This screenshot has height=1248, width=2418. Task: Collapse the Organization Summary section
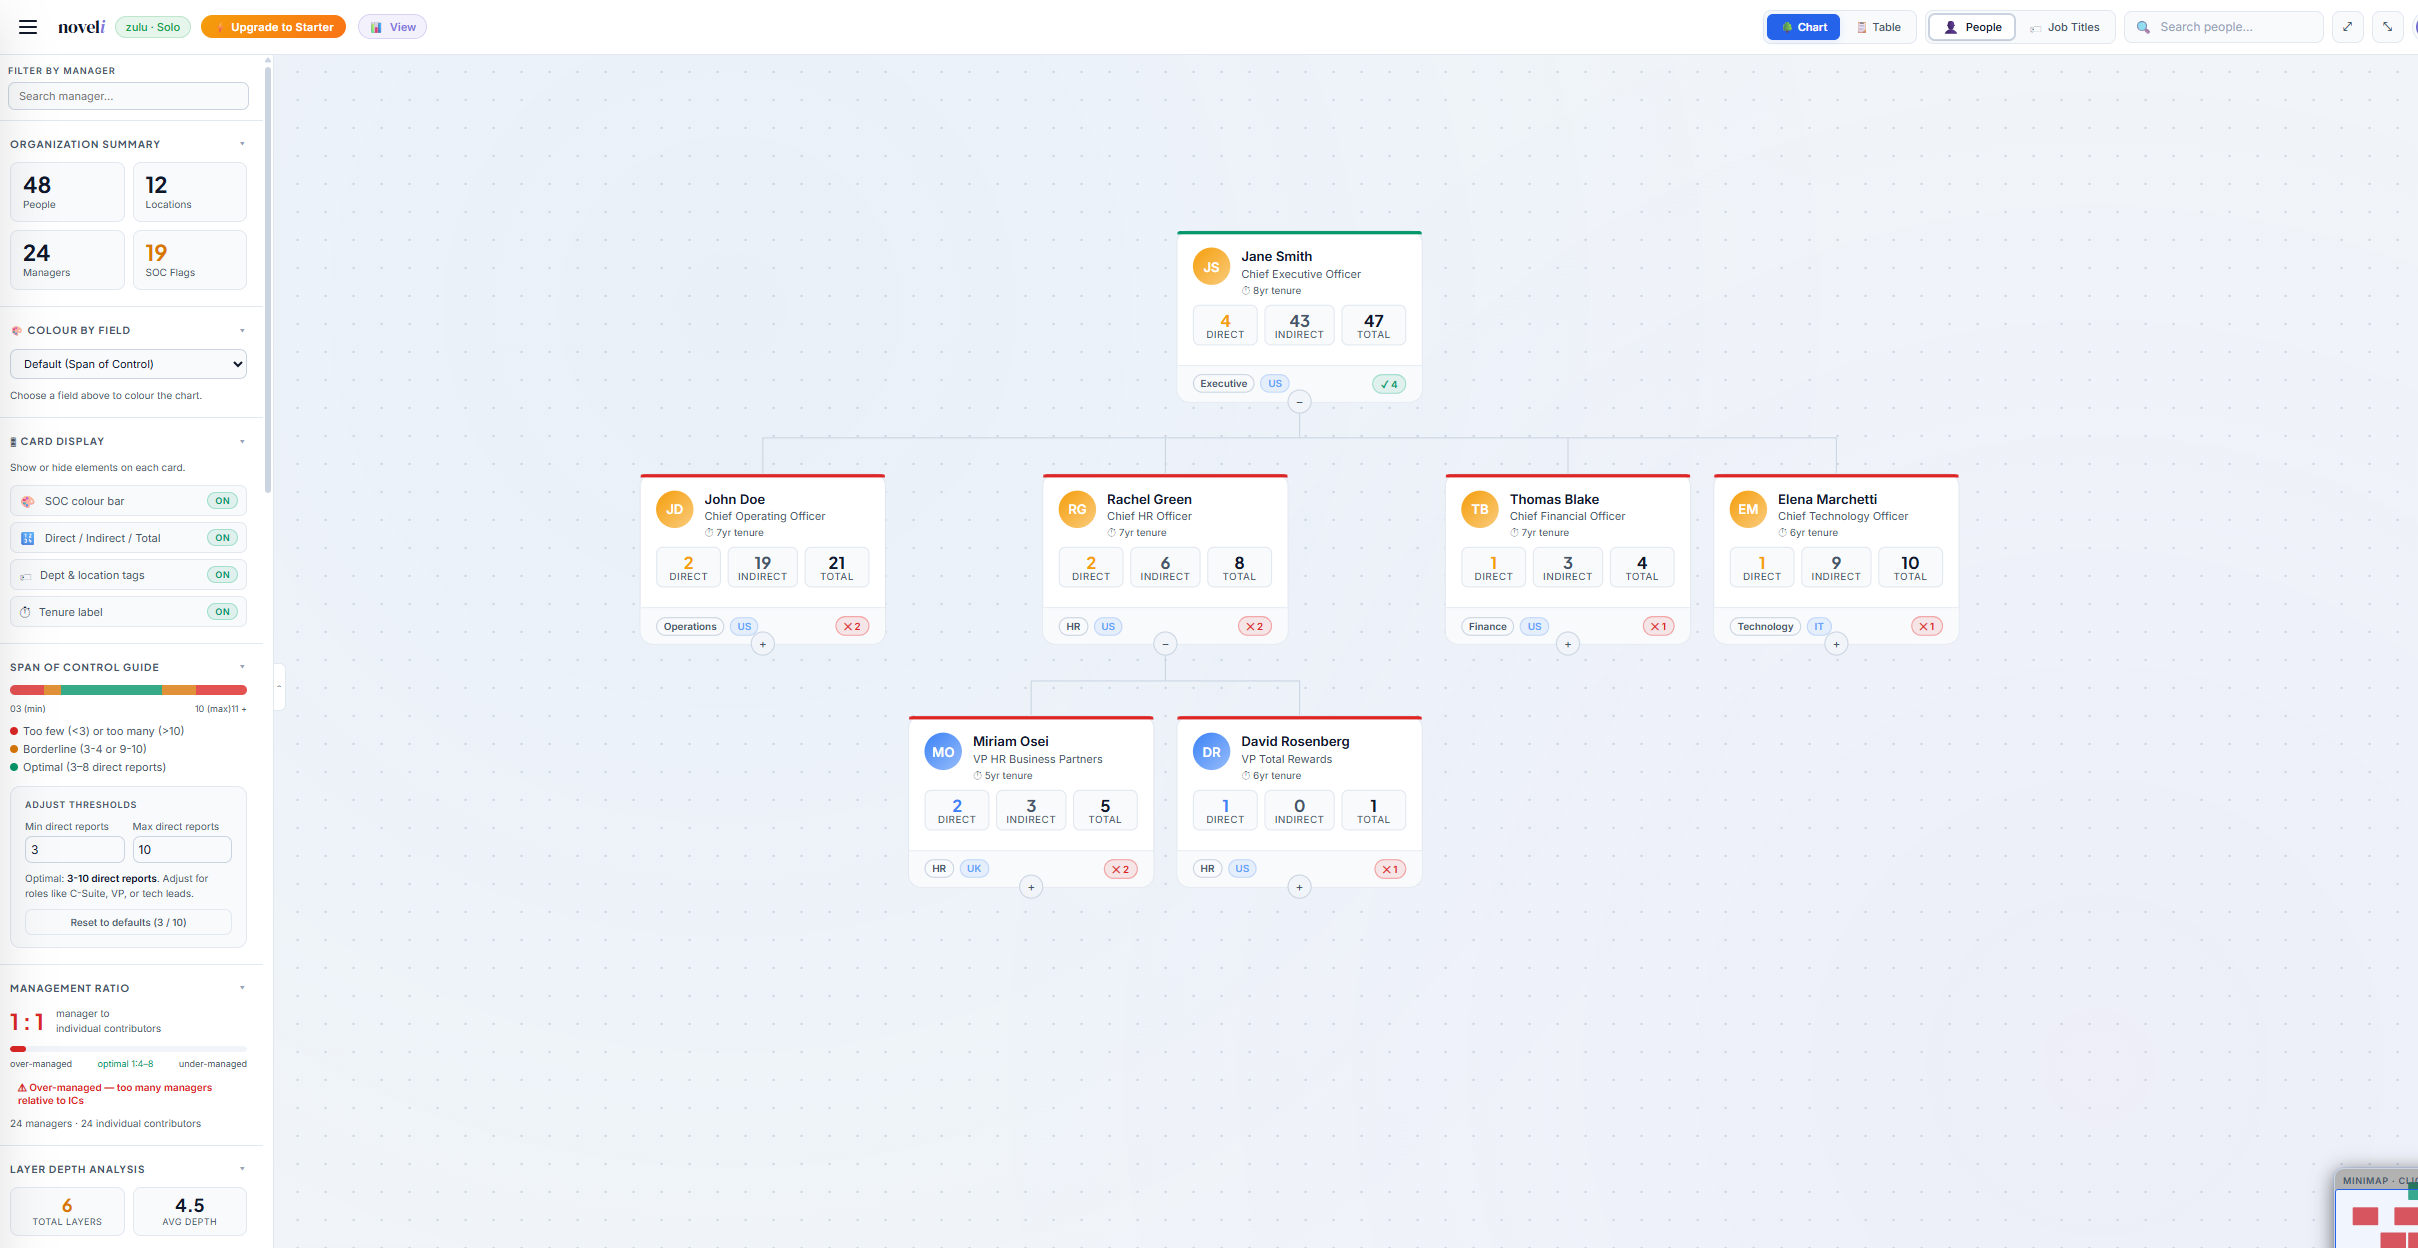coord(242,144)
